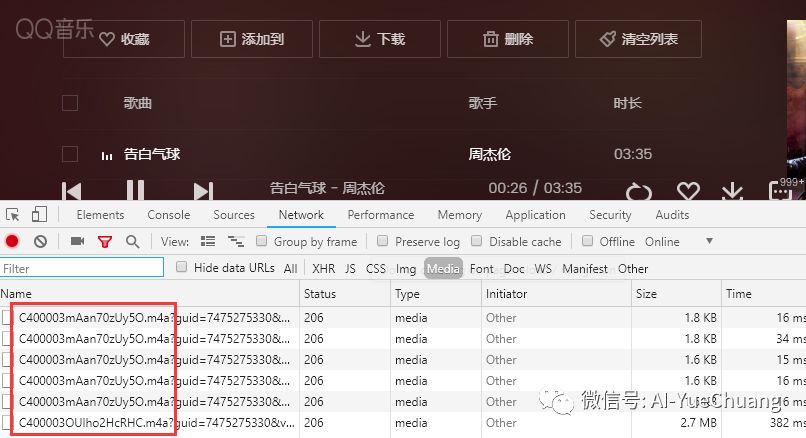
Task: Switch to the Sources tab
Action: 234,215
